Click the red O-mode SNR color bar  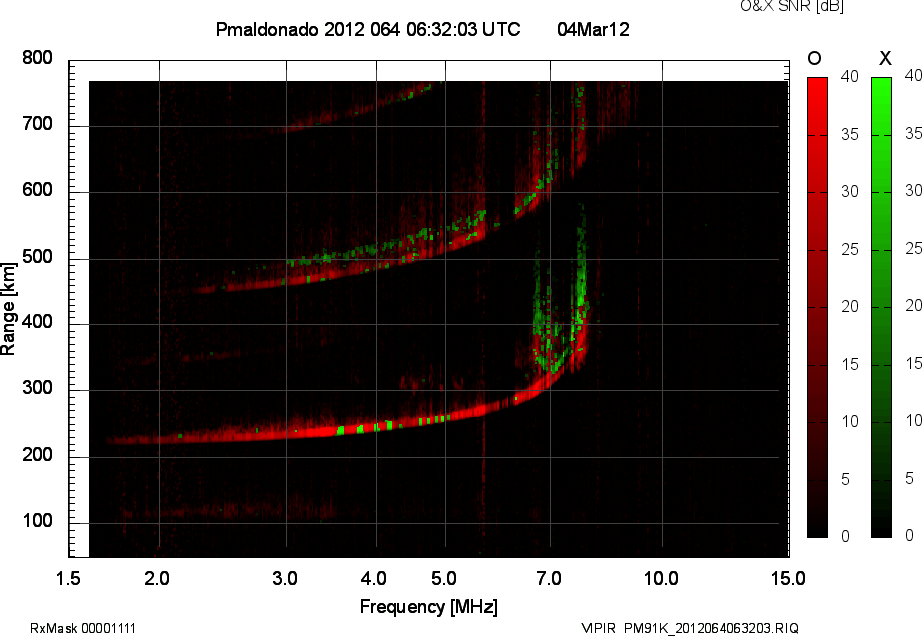coord(817,307)
